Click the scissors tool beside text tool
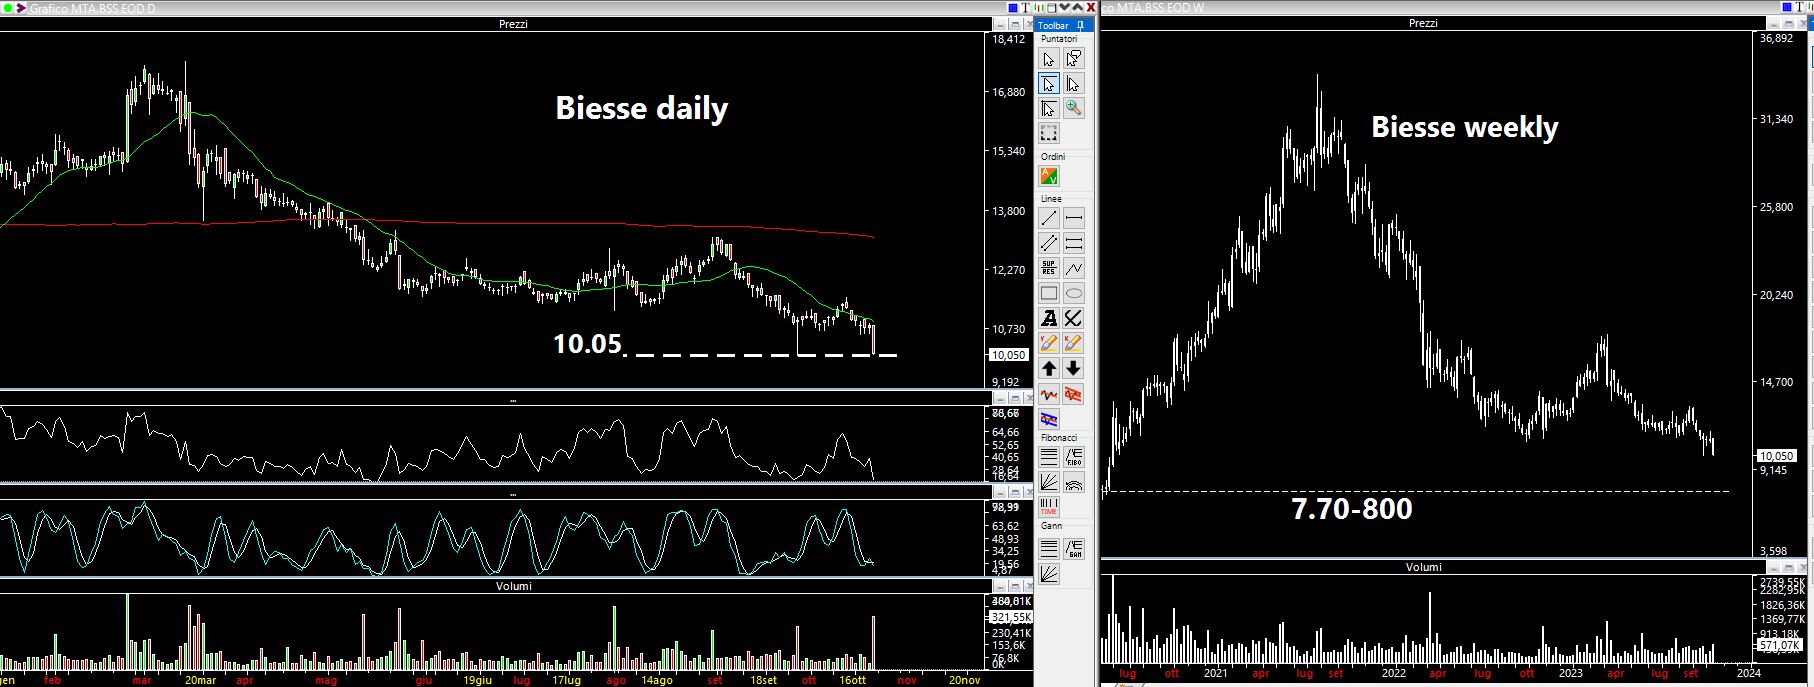Image resolution: width=1814 pixels, height=687 pixels. pyautogui.click(x=1073, y=318)
